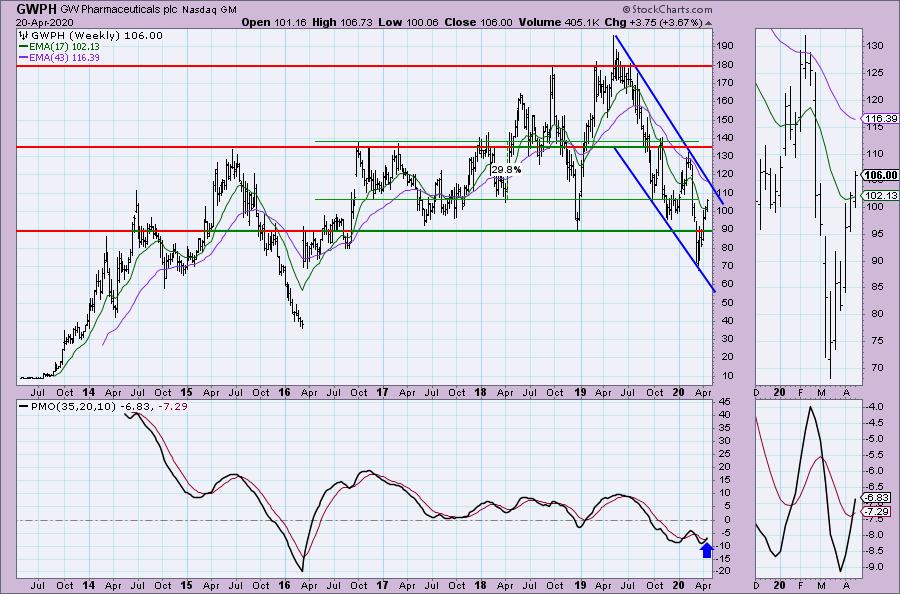Click year 19 on the axis under the price chart

tap(580, 393)
